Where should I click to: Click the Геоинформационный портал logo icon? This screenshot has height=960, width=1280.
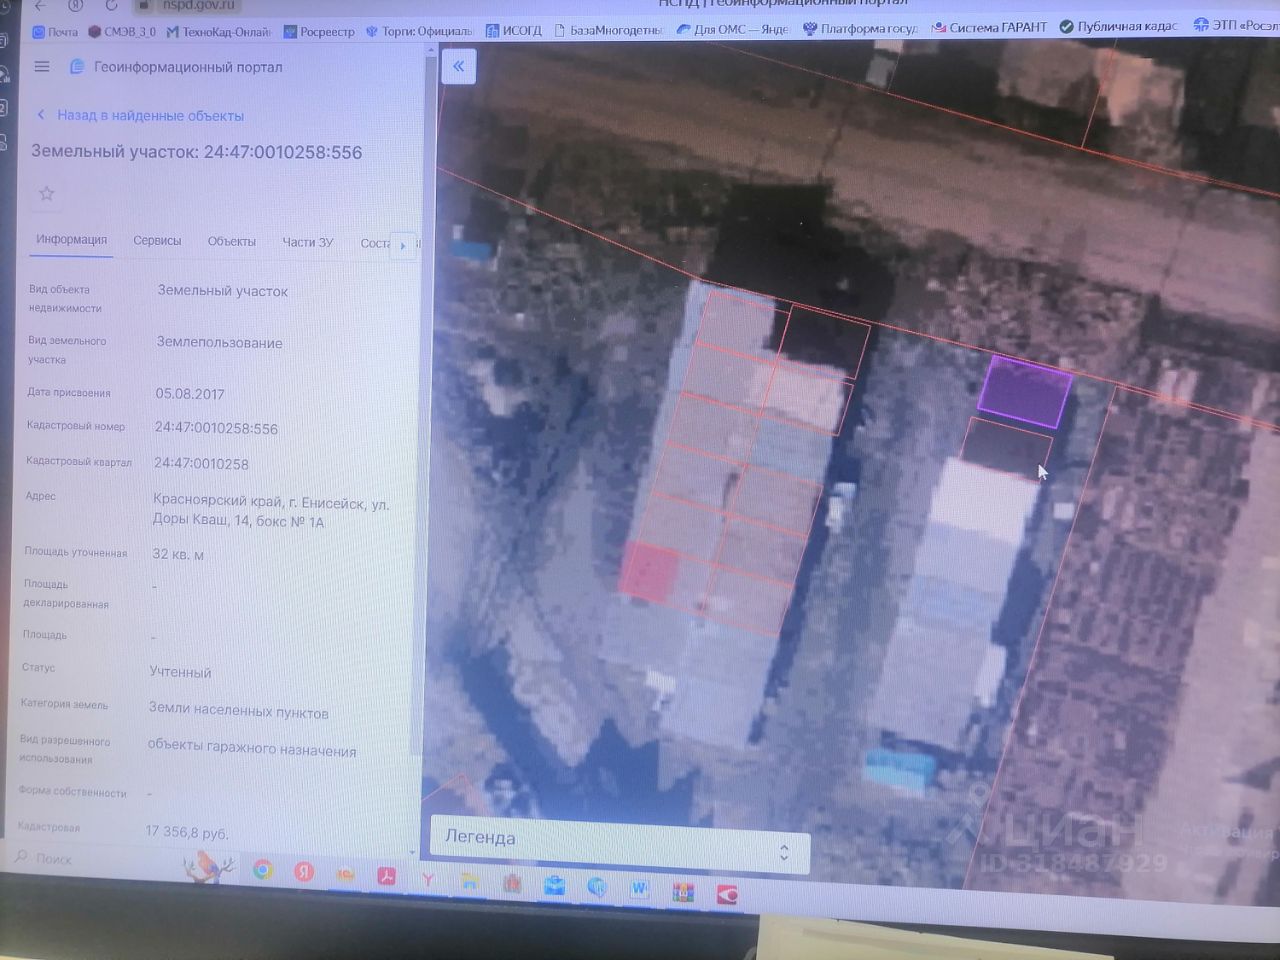pos(77,67)
